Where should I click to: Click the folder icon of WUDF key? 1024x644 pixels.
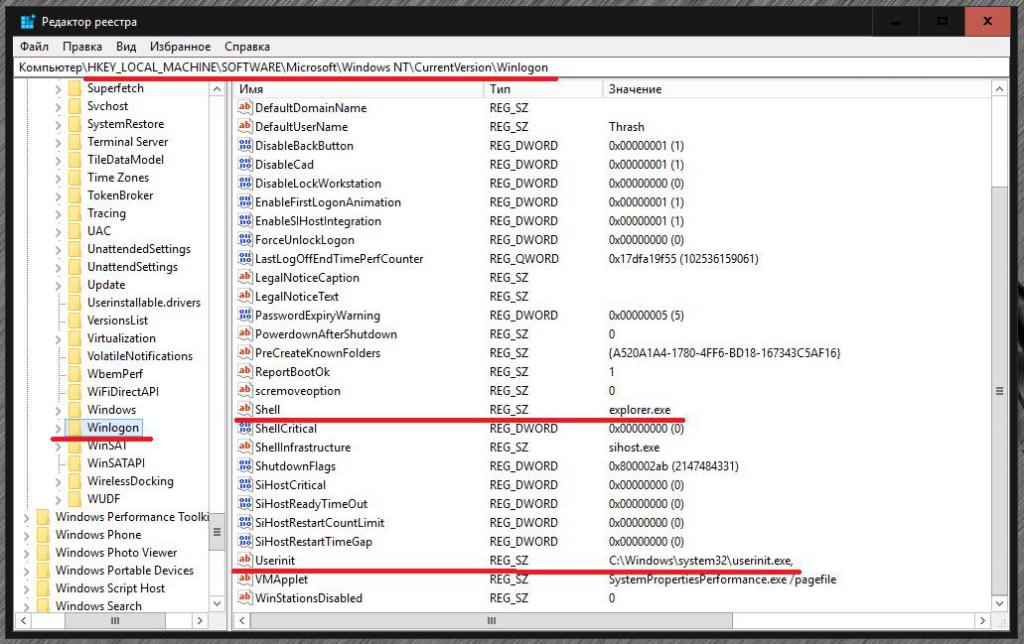[75, 499]
